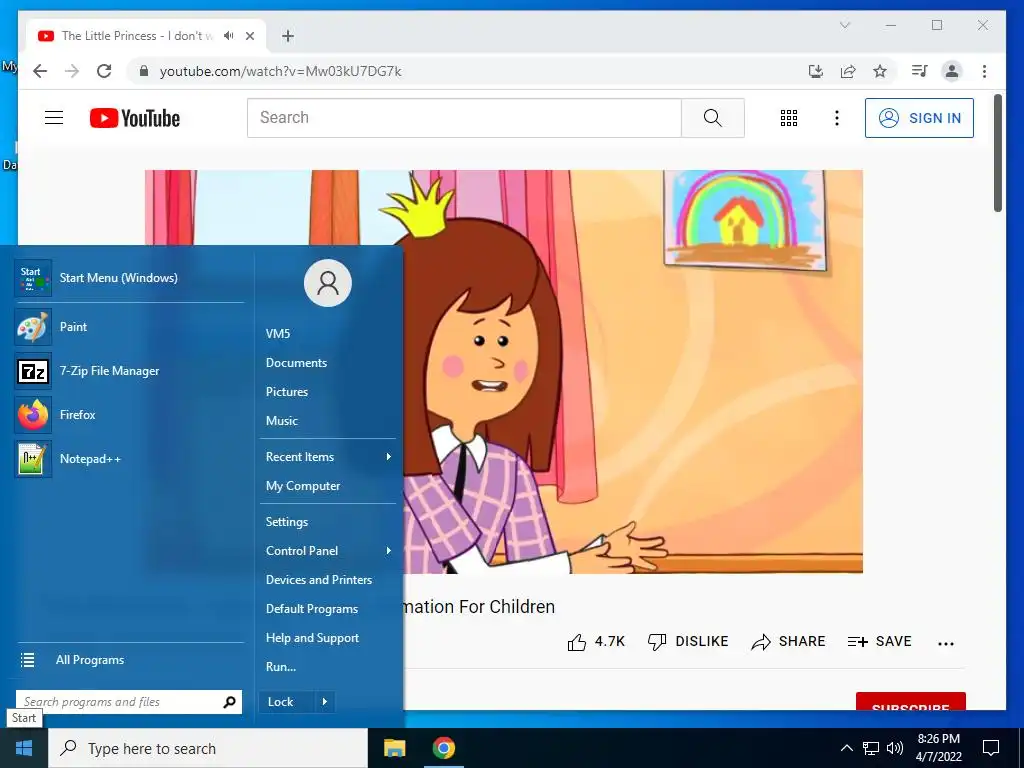Open Default Programs
1024x768 pixels.
(312, 609)
